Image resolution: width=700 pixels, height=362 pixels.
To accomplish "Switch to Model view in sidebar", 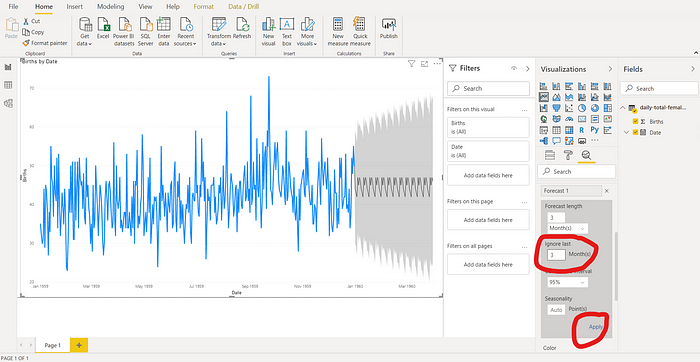I will point(8,103).
